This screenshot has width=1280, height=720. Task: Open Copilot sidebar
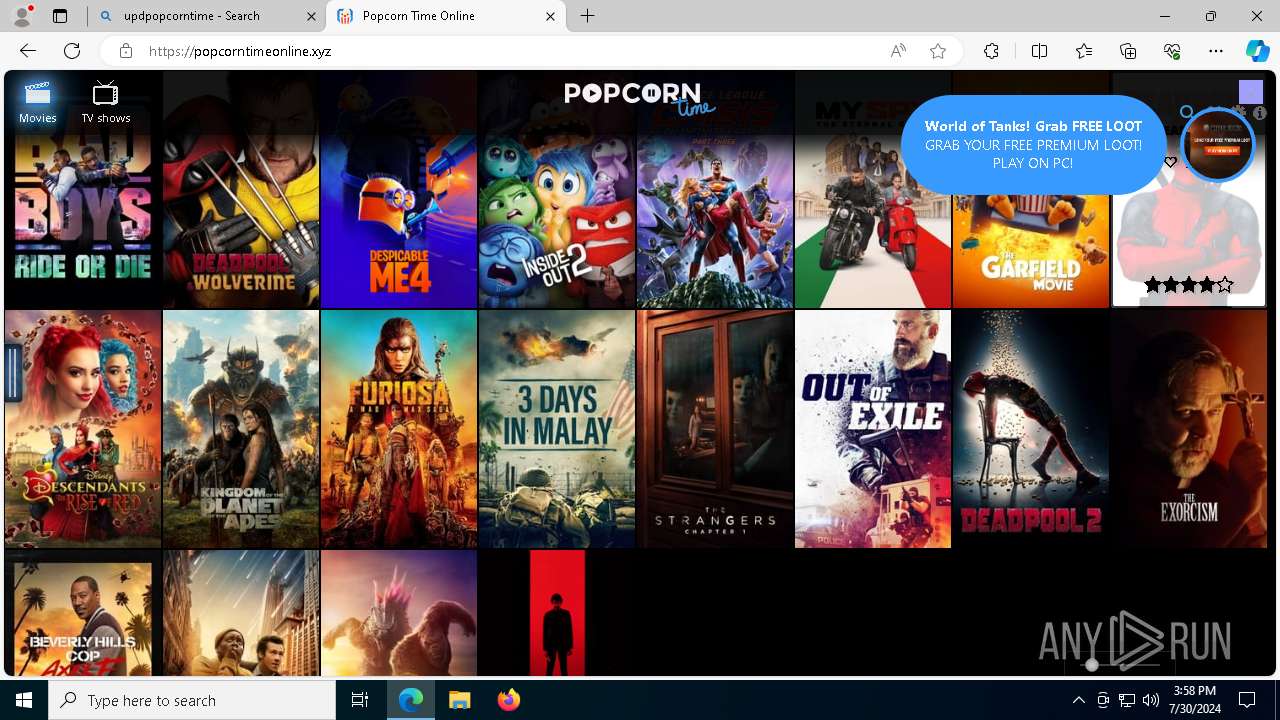pyautogui.click(x=1257, y=51)
